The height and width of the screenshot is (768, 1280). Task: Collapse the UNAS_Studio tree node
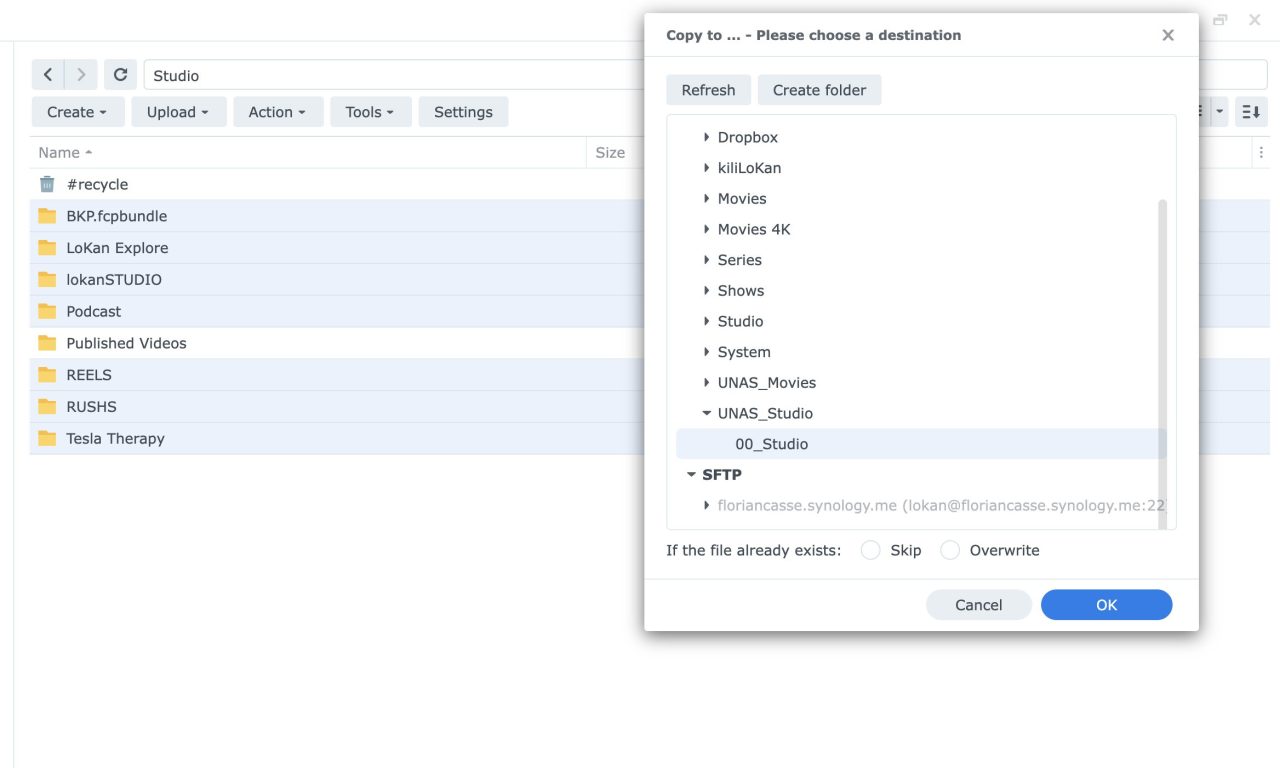point(706,413)
